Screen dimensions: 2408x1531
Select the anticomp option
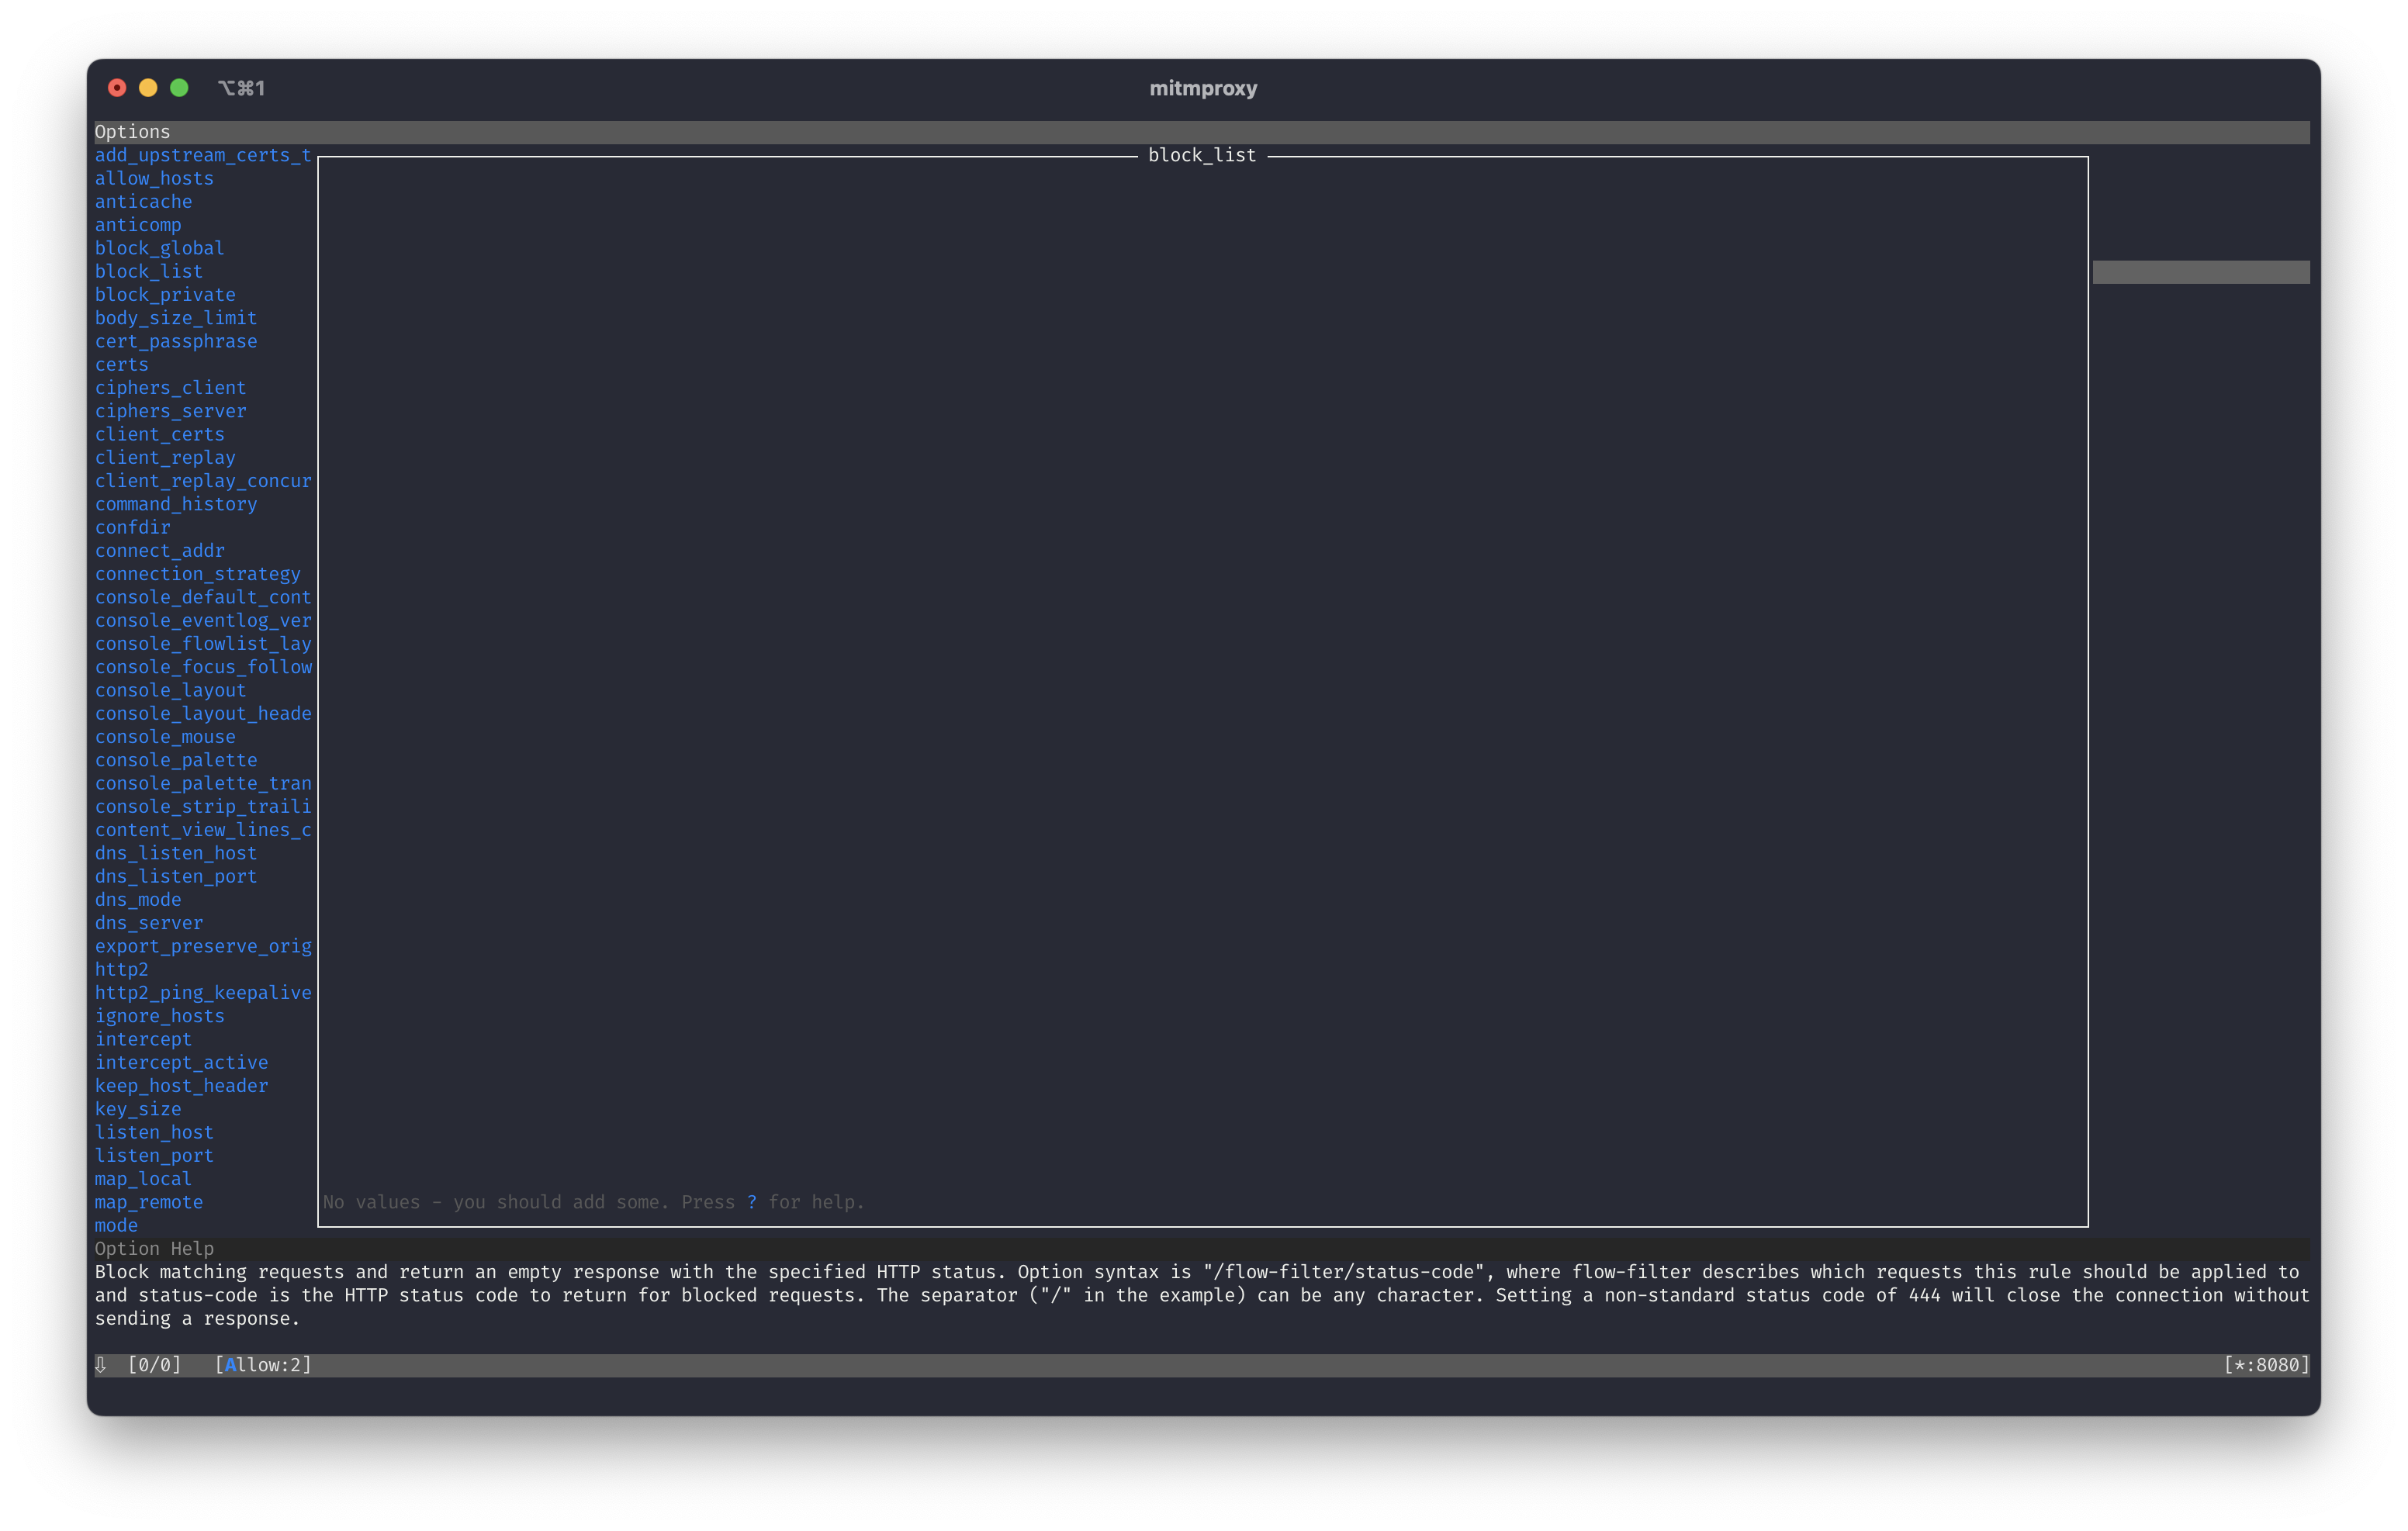(x=139, y=225)
